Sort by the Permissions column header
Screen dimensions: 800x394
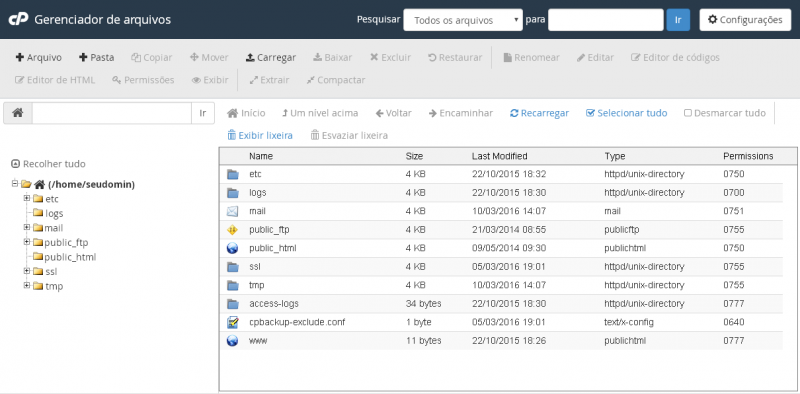click(x=748, y=156)
